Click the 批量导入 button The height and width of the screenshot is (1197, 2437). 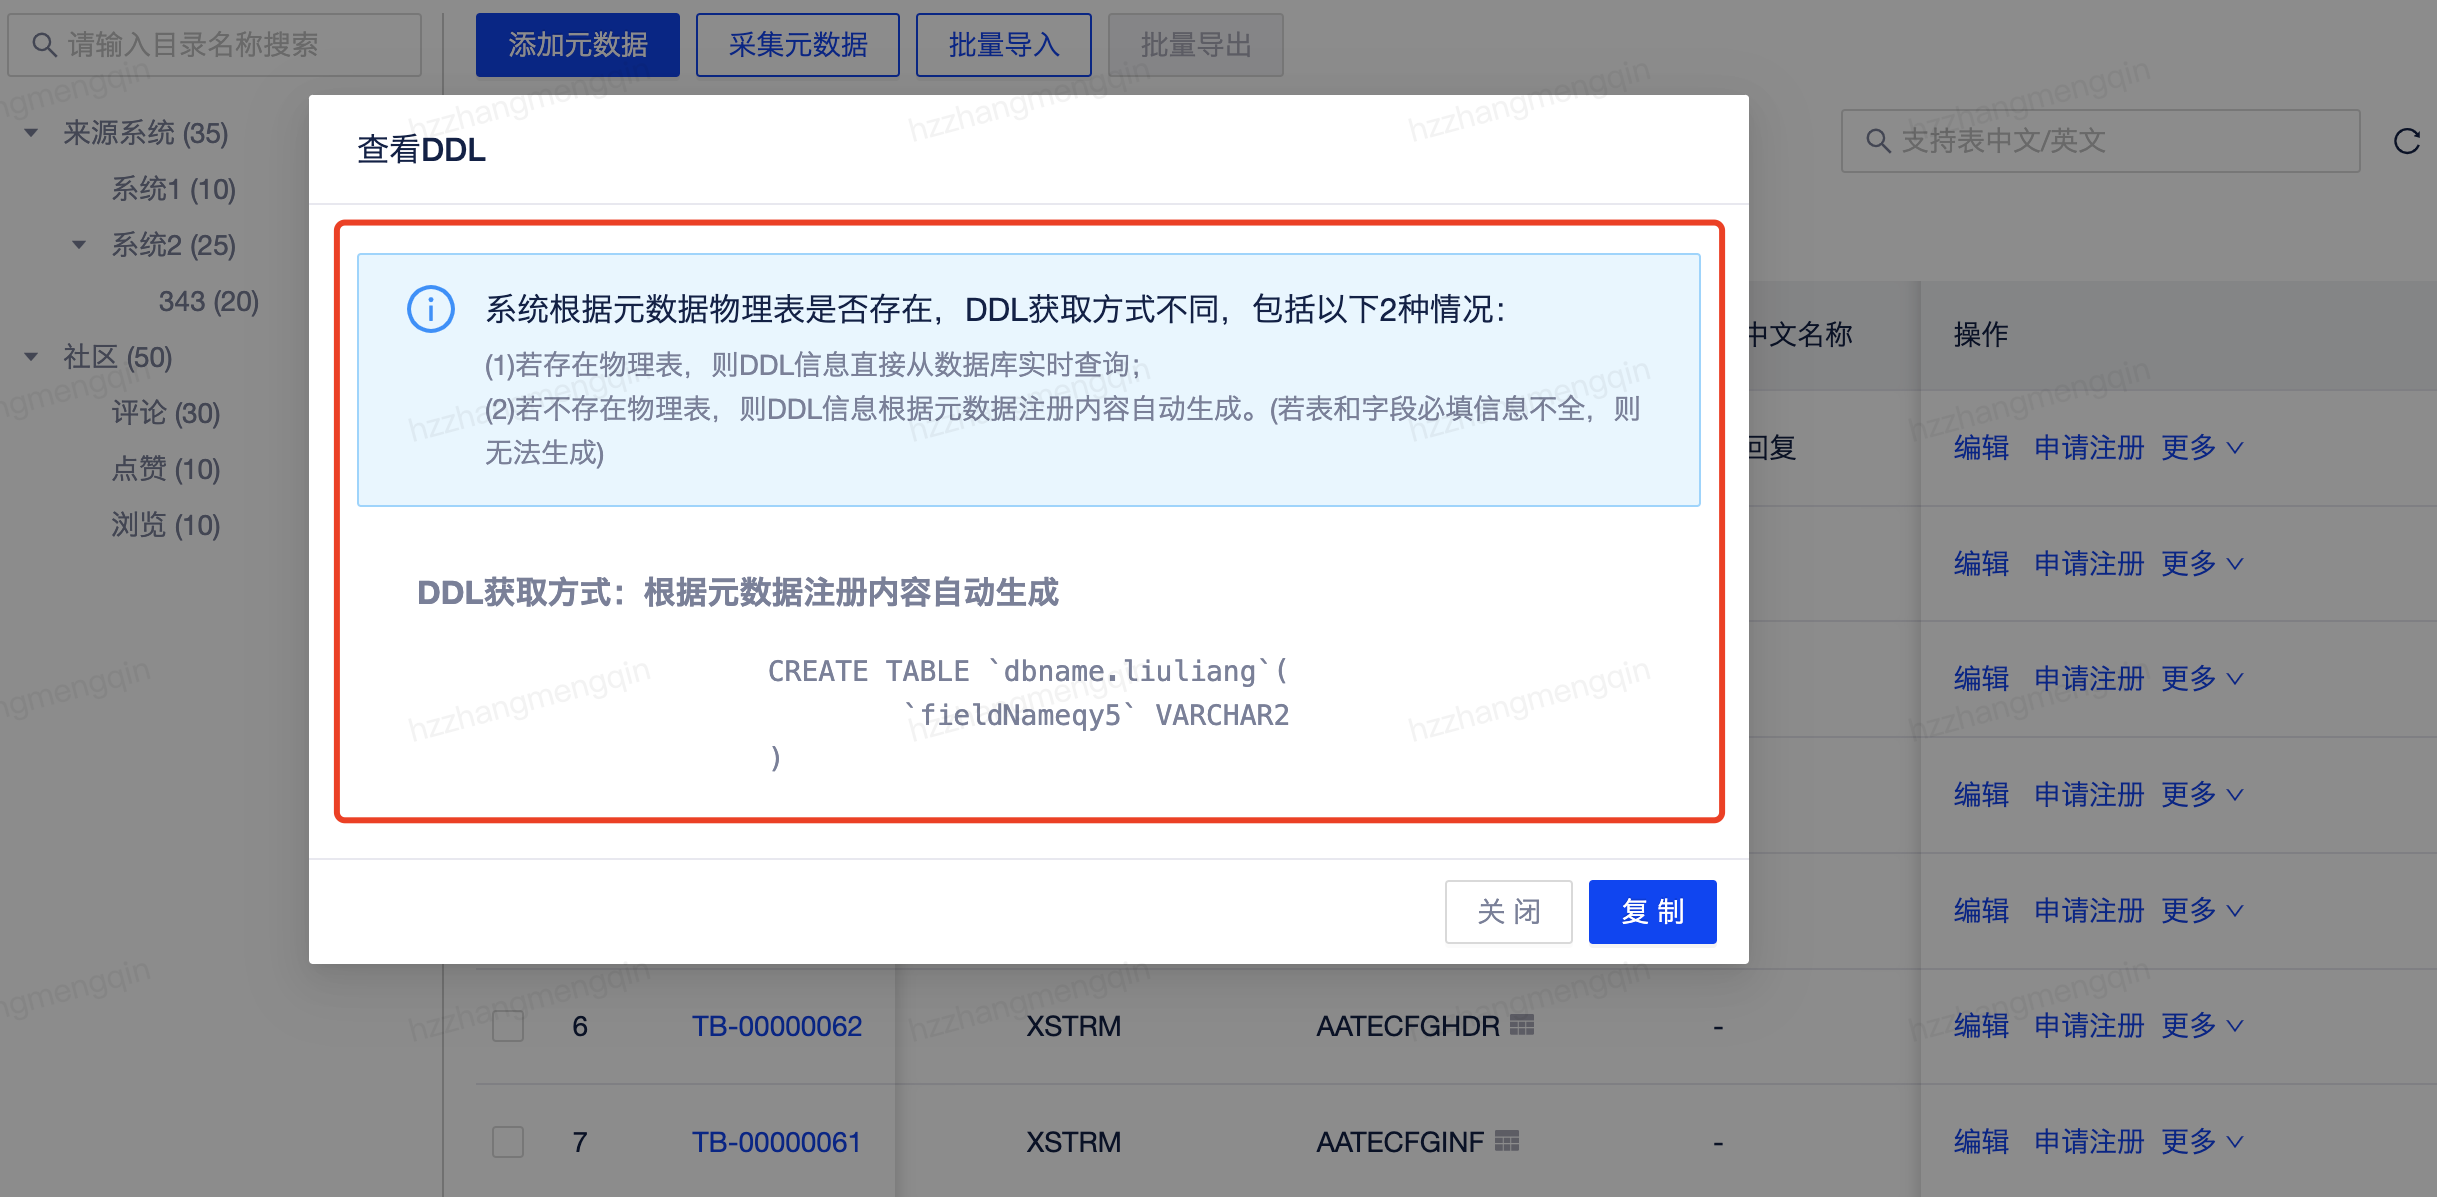(x=1004, y=44)
